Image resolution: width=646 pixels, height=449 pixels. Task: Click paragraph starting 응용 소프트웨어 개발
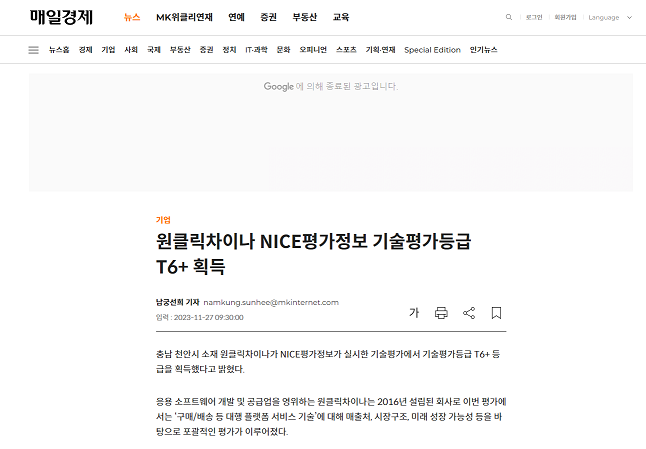coord(331,416)
